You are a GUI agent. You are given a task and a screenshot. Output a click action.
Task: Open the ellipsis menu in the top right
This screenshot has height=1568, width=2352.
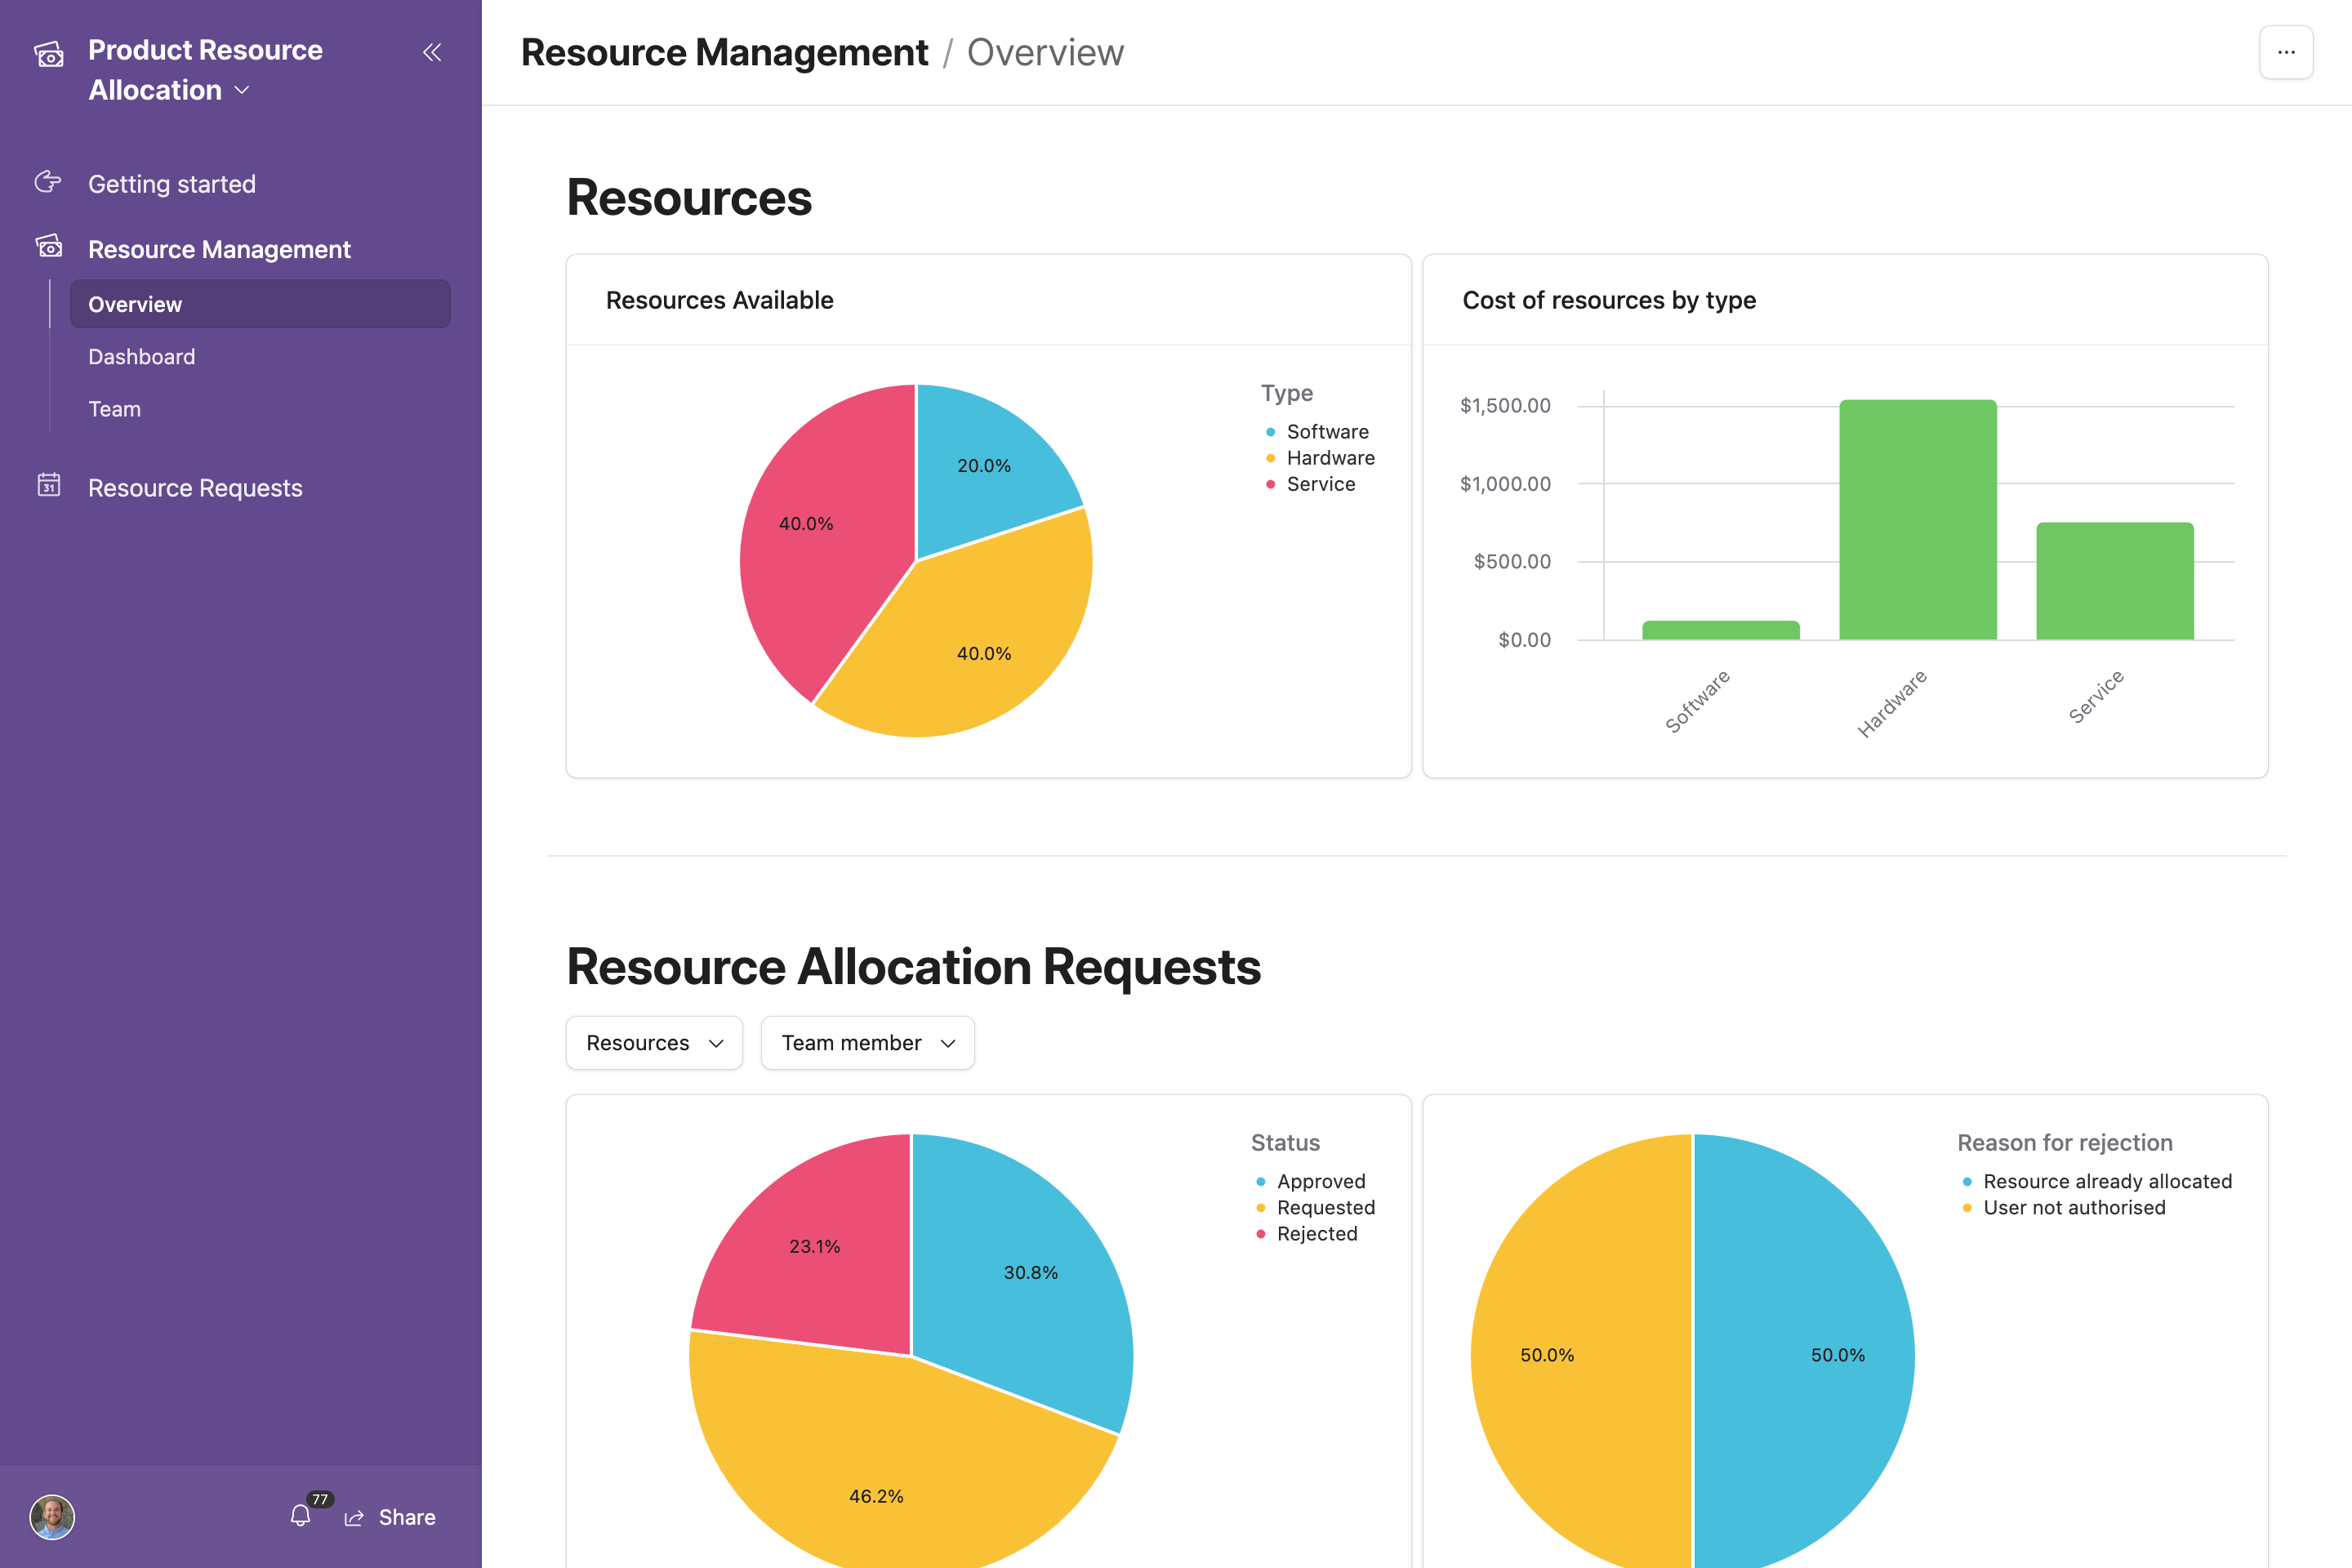(x=2286, y=52)
